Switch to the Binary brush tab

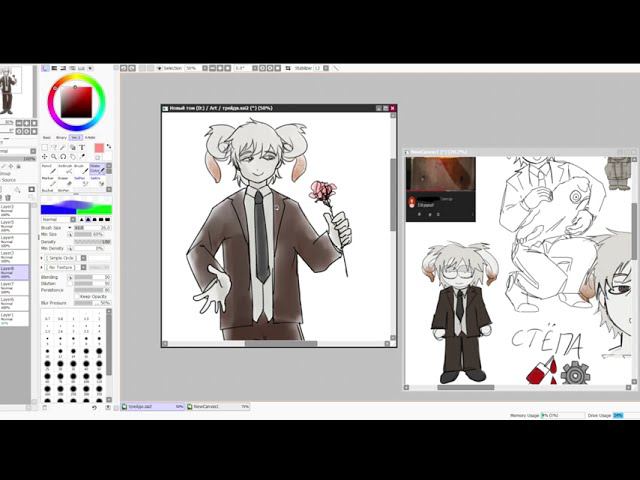61,138
